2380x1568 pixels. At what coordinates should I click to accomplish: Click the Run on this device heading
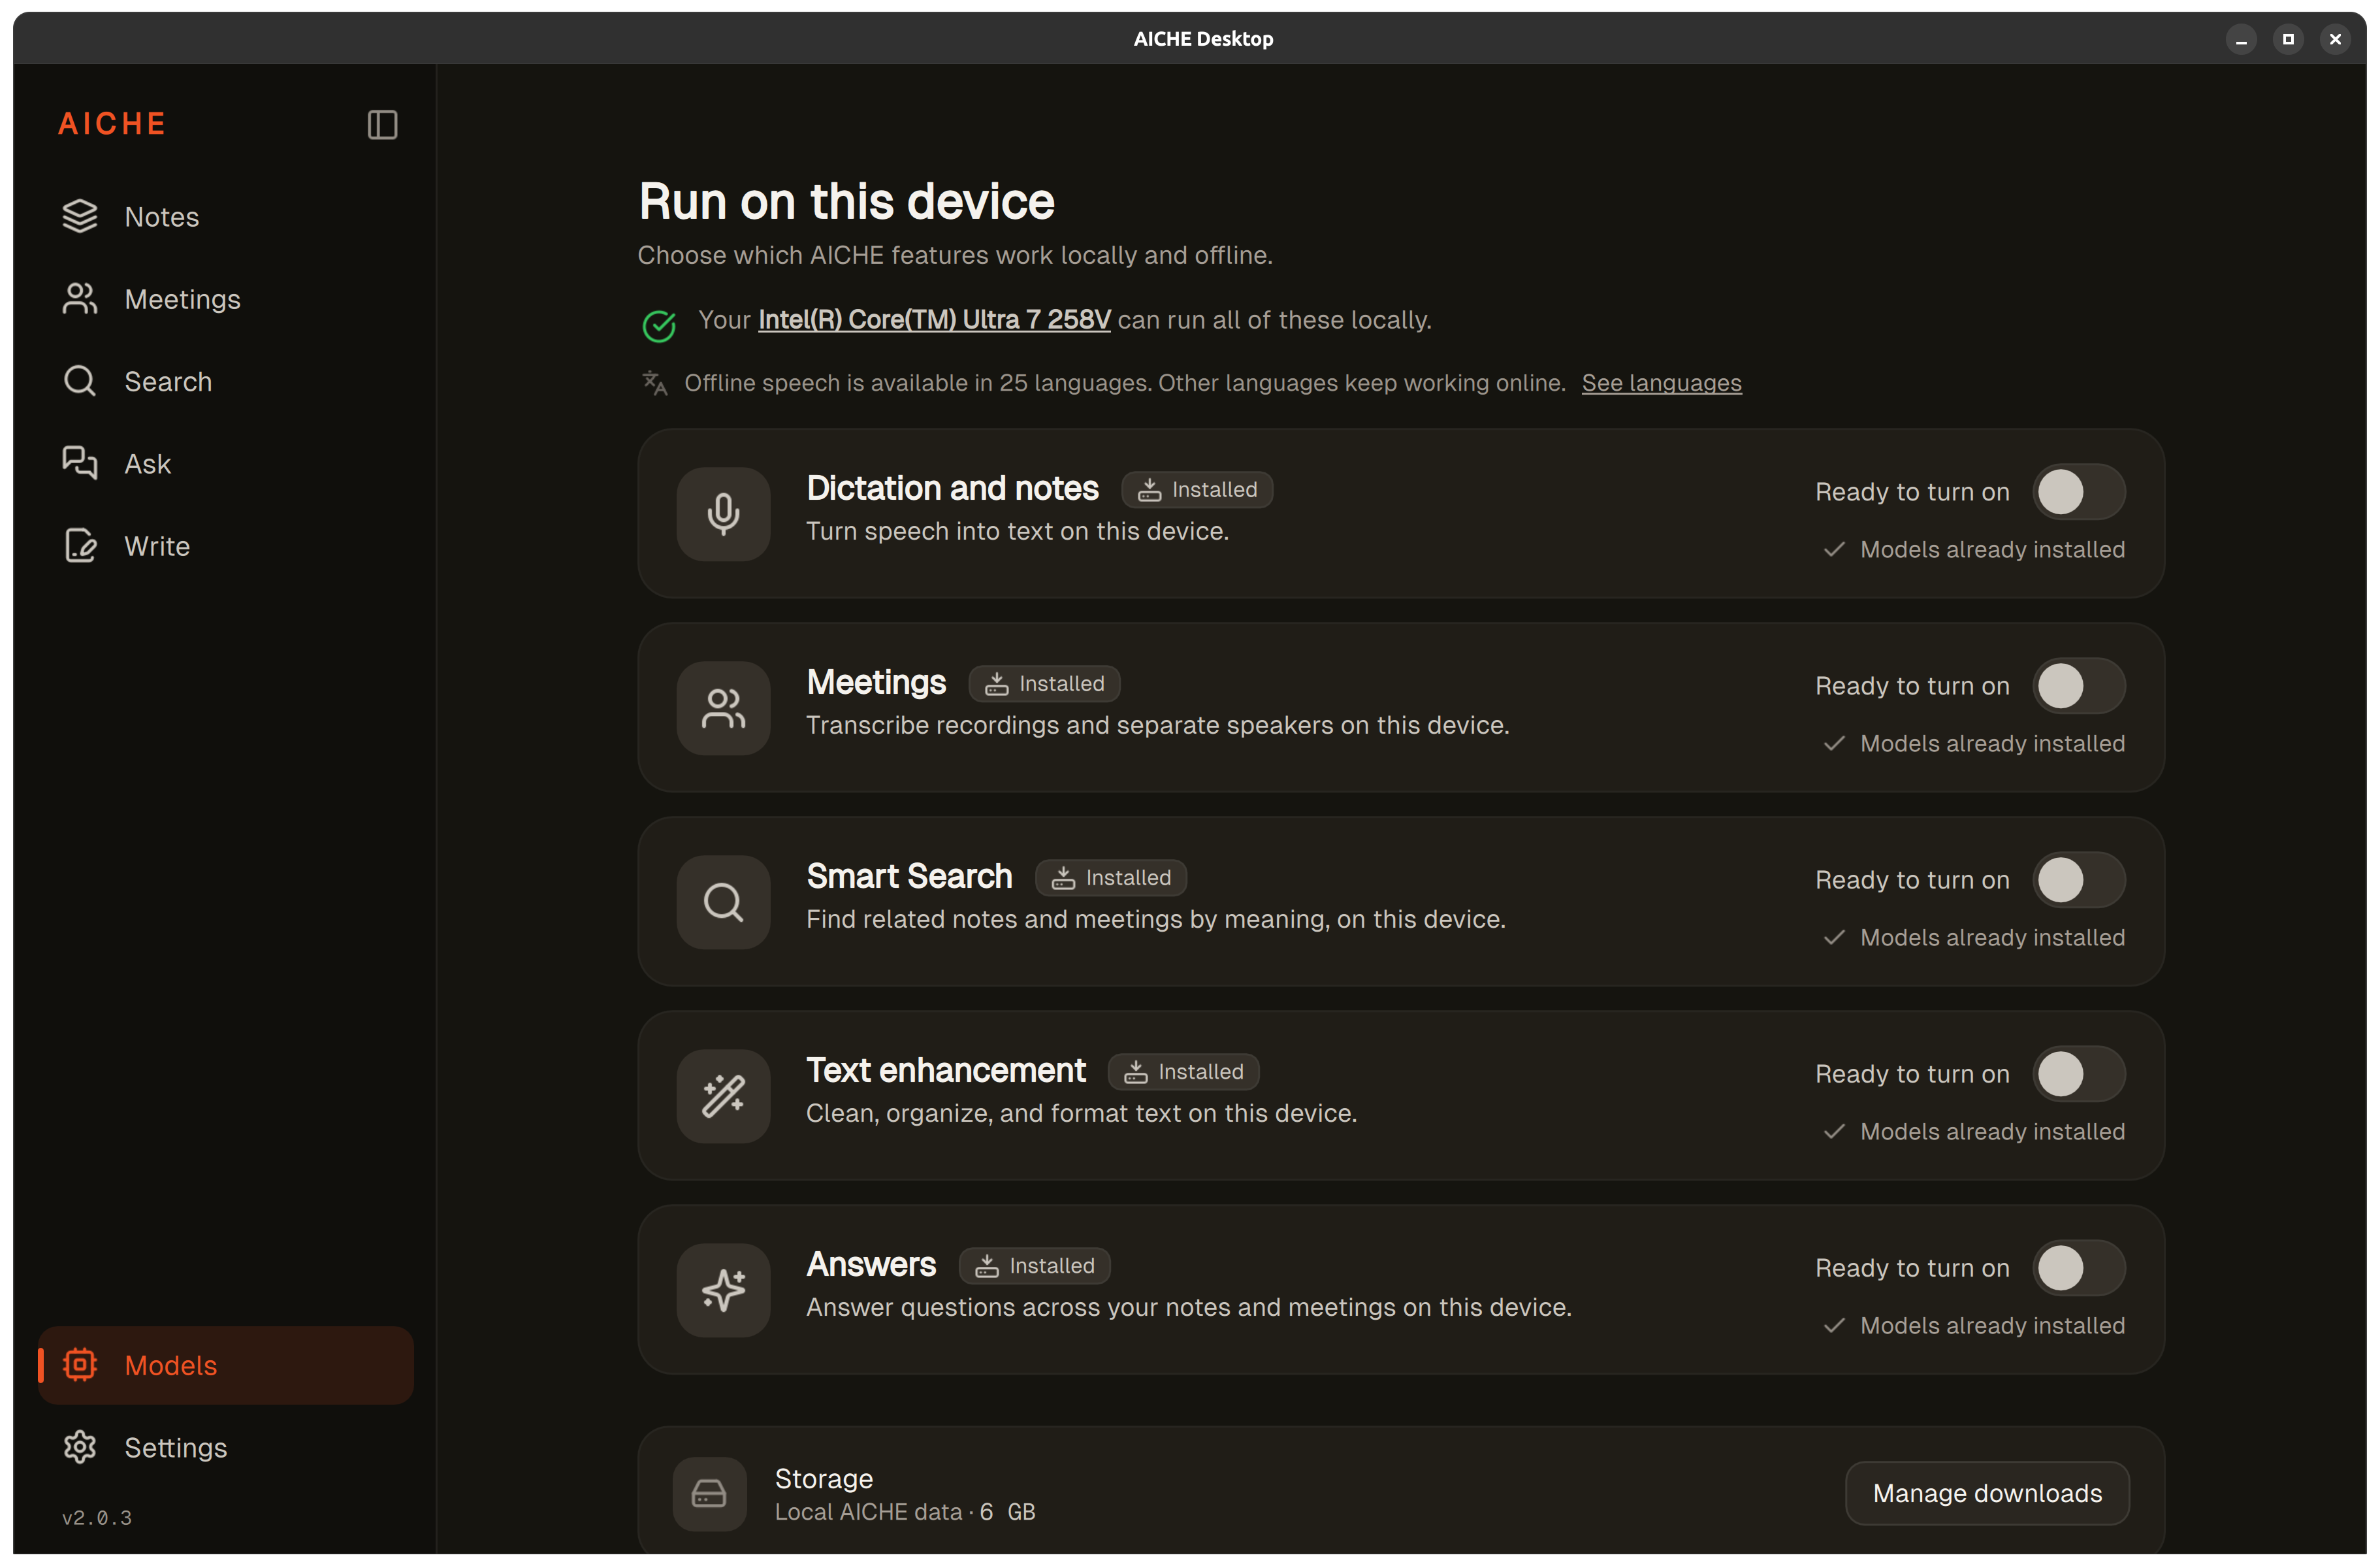click(x=846, y=202)
